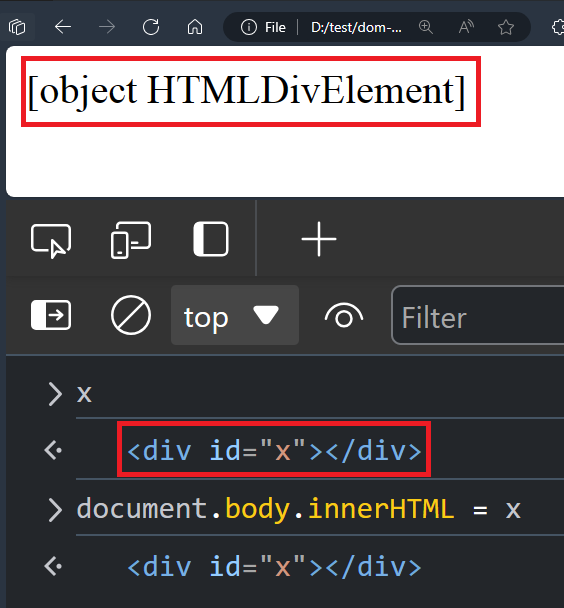Select the first div id="x" result

274,451
